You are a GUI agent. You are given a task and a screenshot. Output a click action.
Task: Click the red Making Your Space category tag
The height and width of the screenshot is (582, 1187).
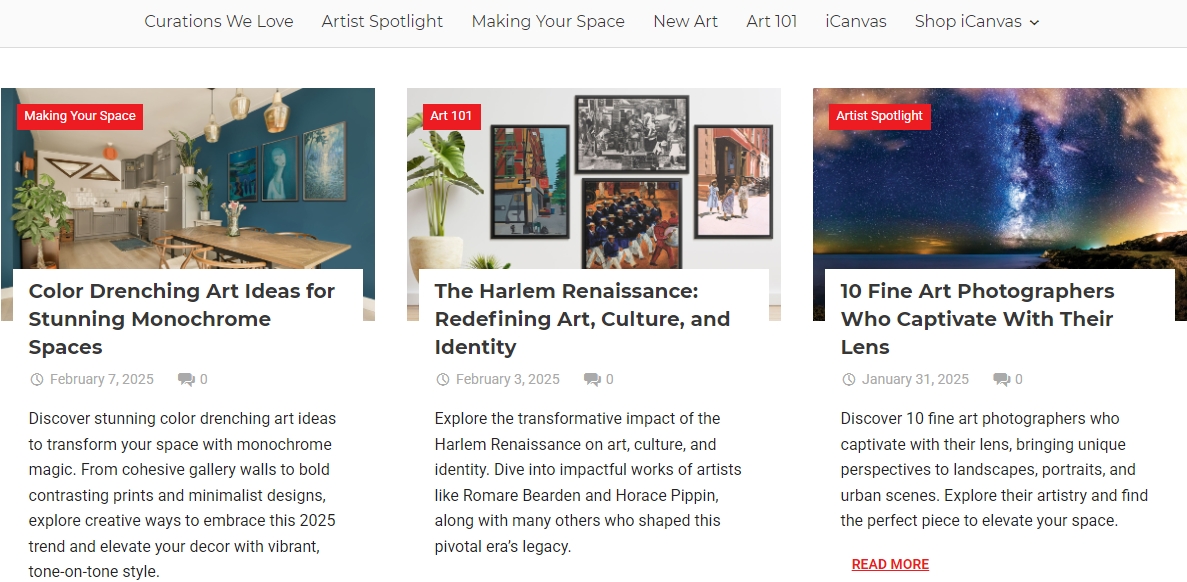coord(79,116)
